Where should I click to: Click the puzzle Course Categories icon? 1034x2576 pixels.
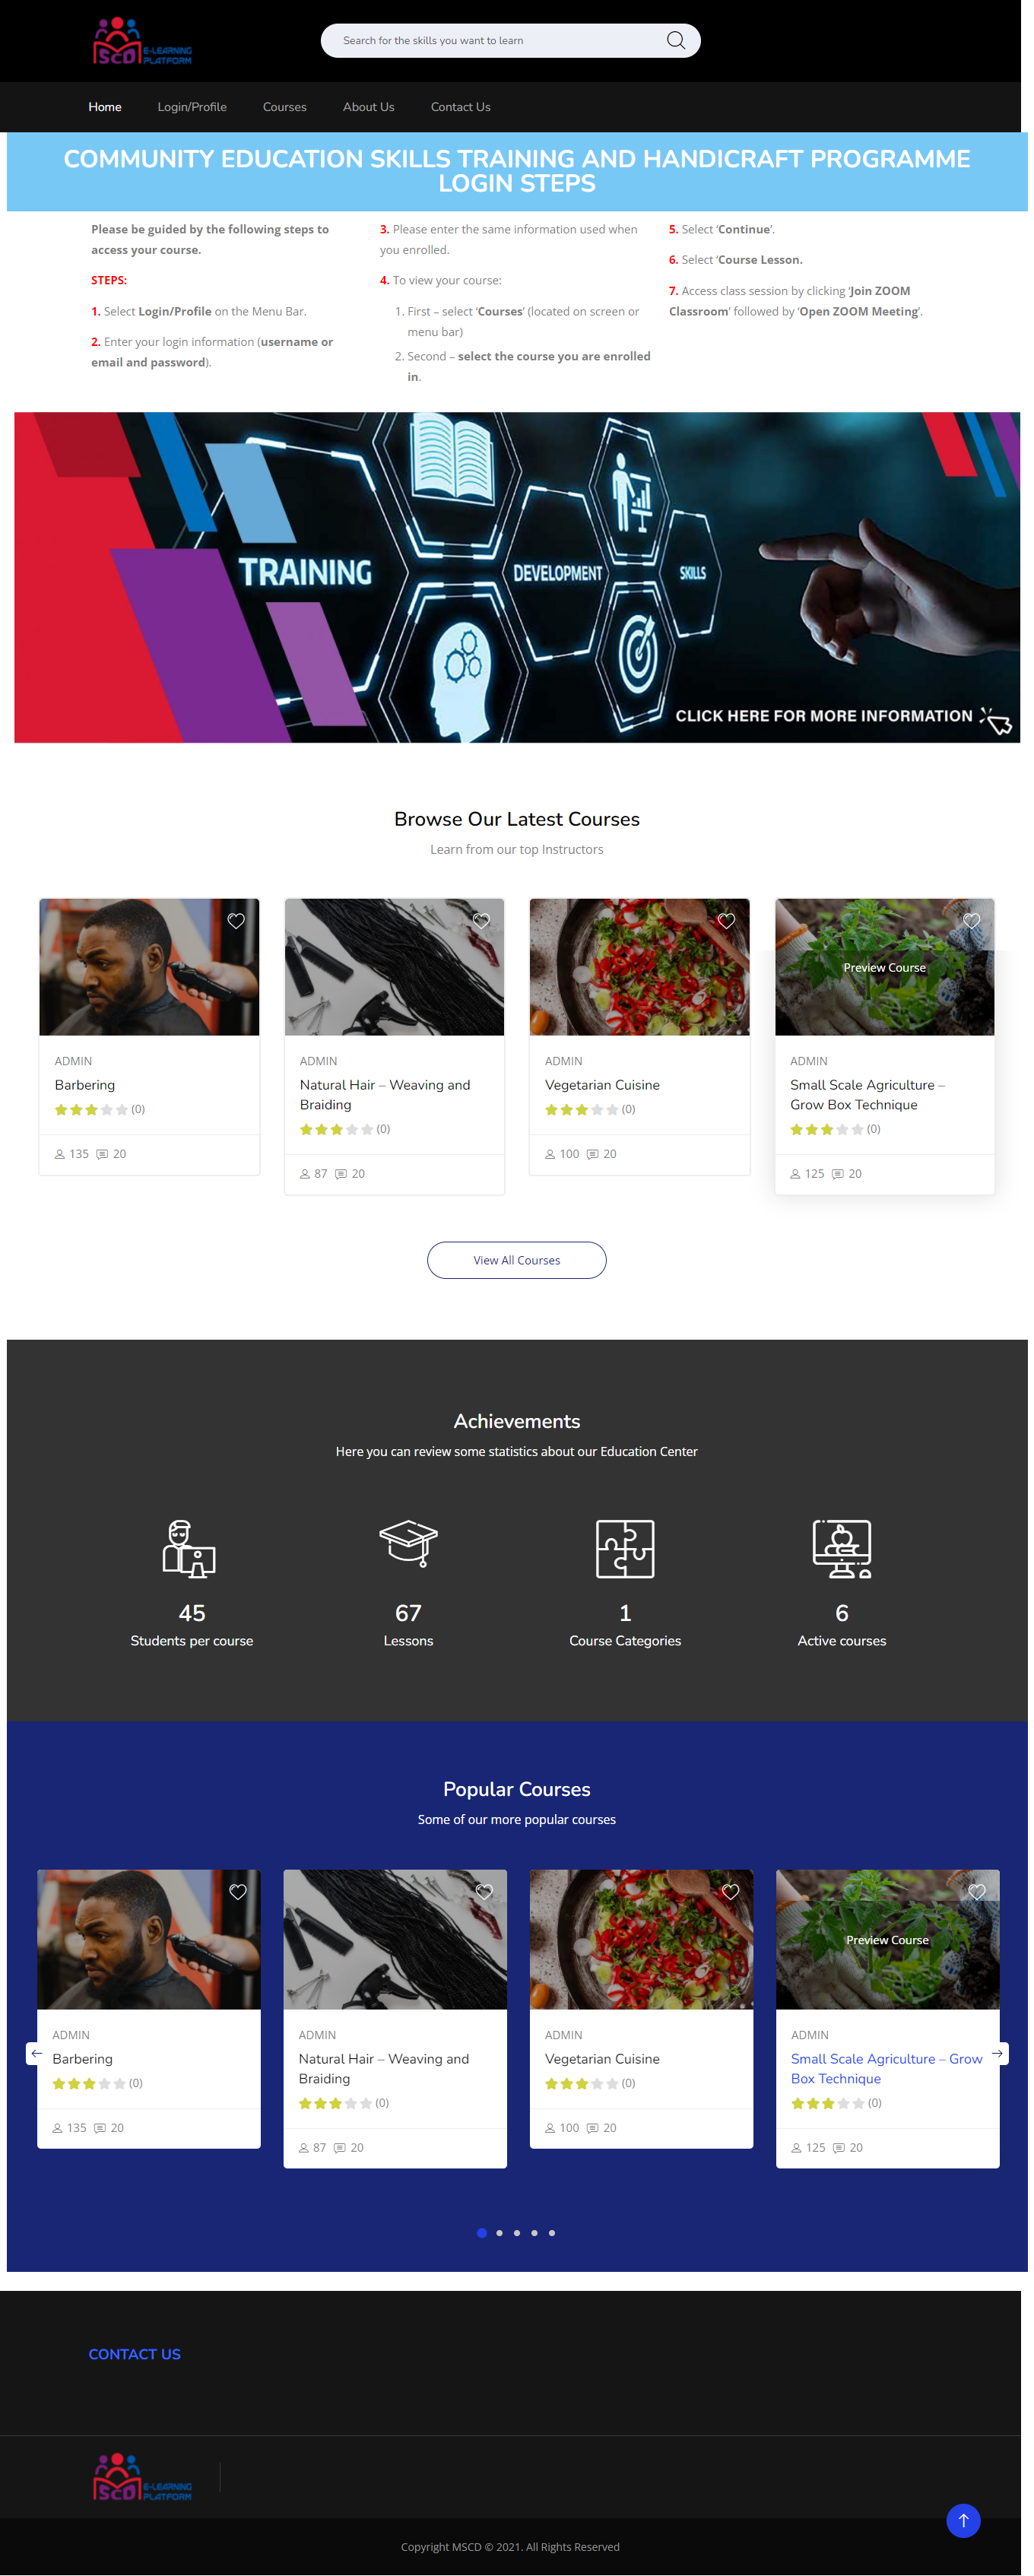(625, 1549)
